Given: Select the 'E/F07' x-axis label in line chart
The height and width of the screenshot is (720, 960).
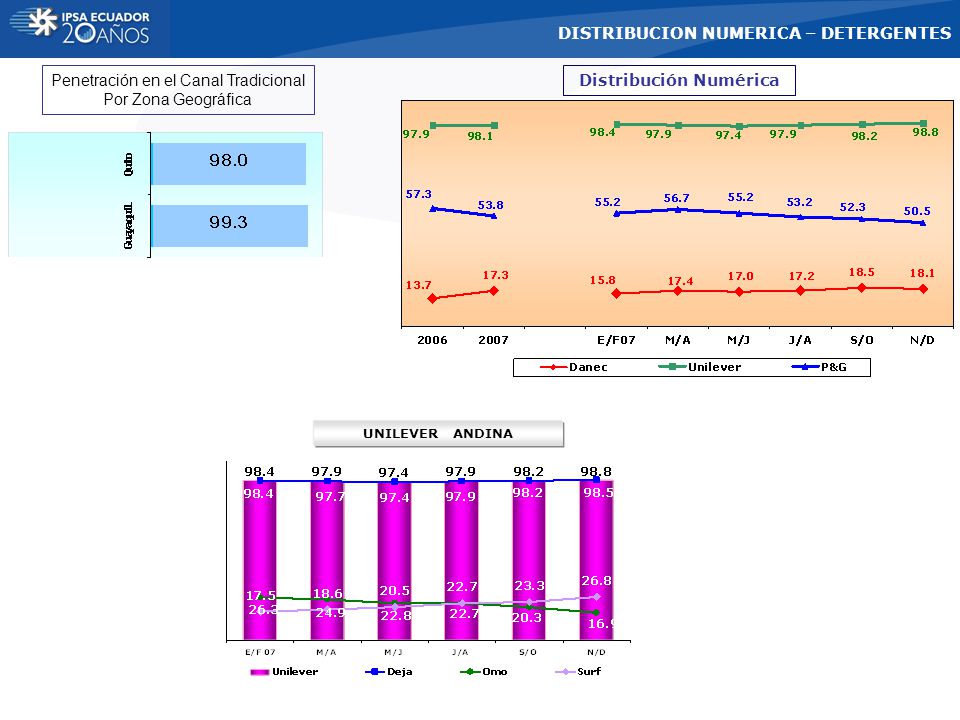Looking at the screenshot, I should (x=616, y=340).
